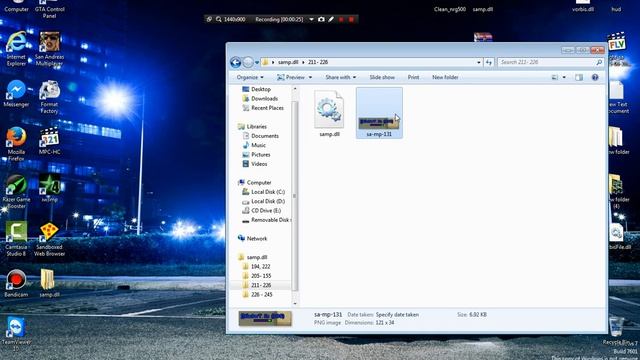Select the samp.dll file in folder
The width and height of the screenshot is (640, 360).
[329, 113]
